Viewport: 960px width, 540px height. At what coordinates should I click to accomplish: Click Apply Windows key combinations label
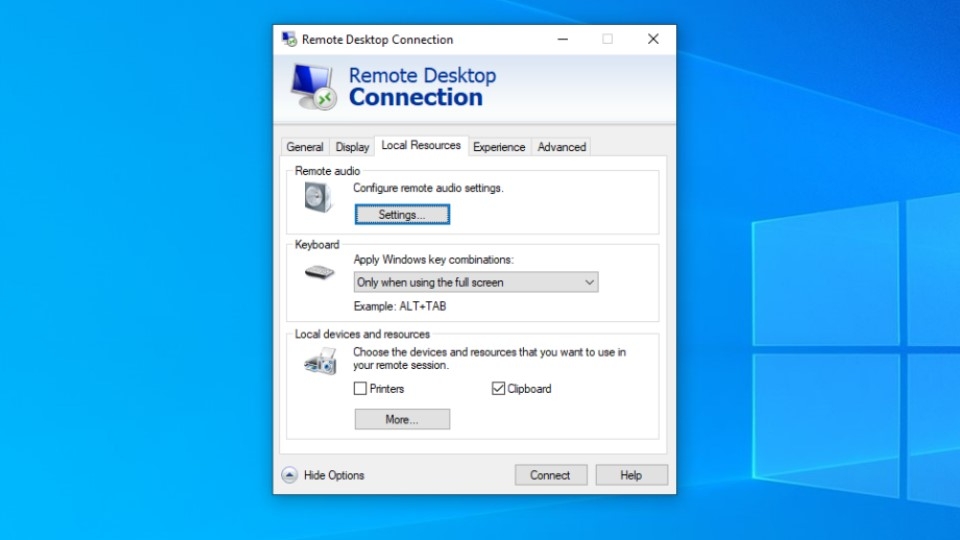click(x=433, y=260)
